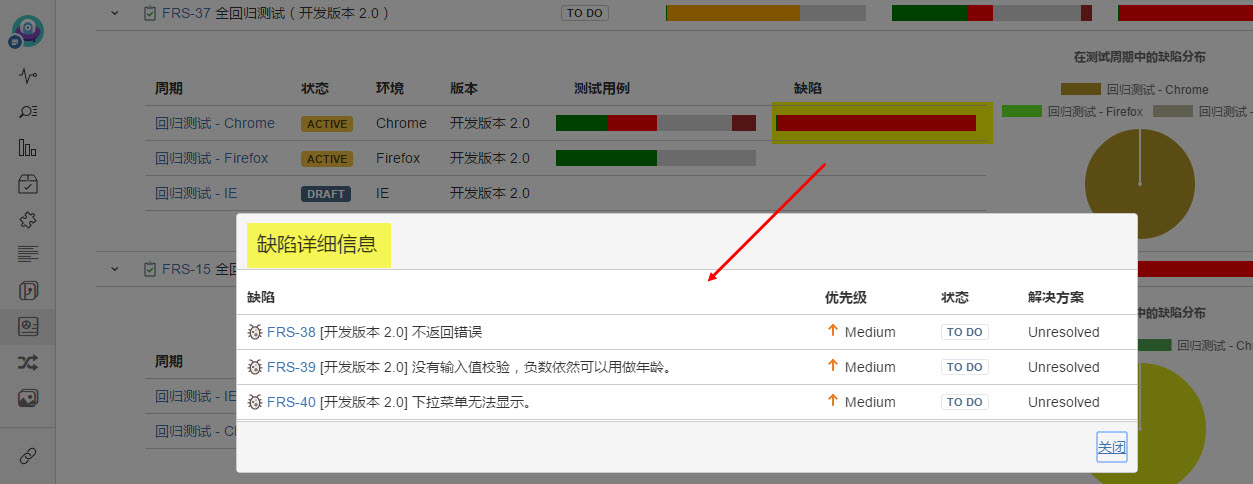Click the chain link icon in sidebar
The image size is (1253, 484).
28,456
